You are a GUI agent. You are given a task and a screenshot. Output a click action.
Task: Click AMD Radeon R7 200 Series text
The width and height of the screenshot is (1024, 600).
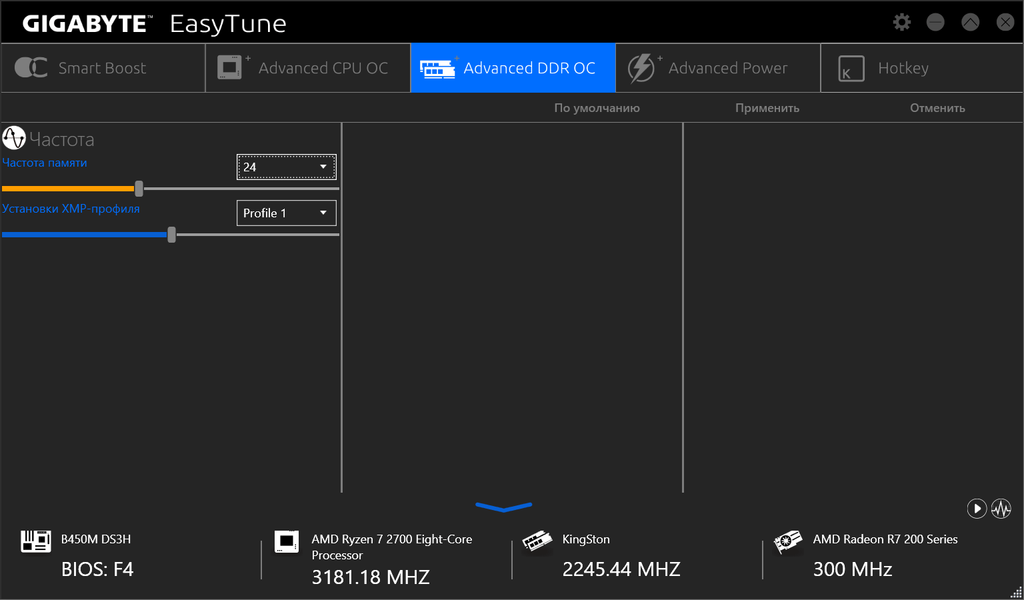click(x=885, y=539)
